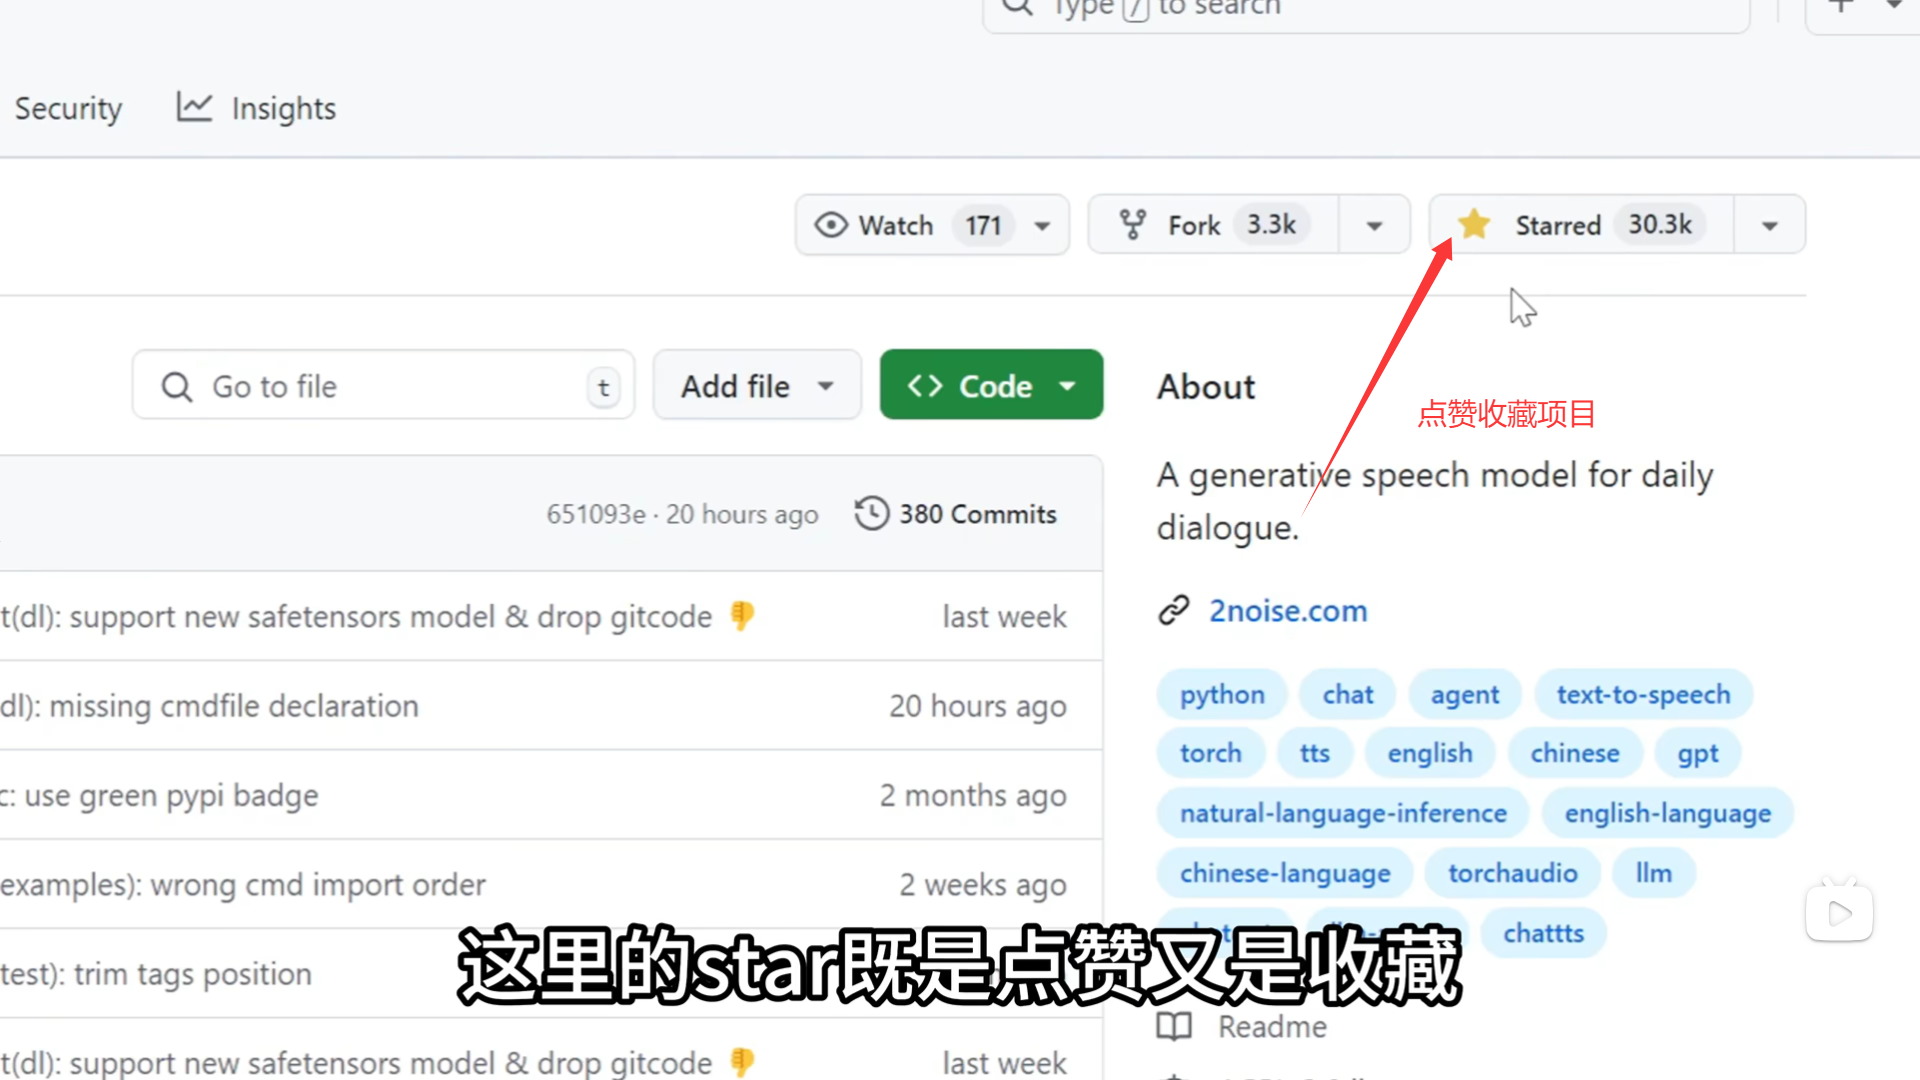Screen dimensions: 1920x1080
Task: Click the search magnifier icon in top bar
Action: pos(1017,8)
